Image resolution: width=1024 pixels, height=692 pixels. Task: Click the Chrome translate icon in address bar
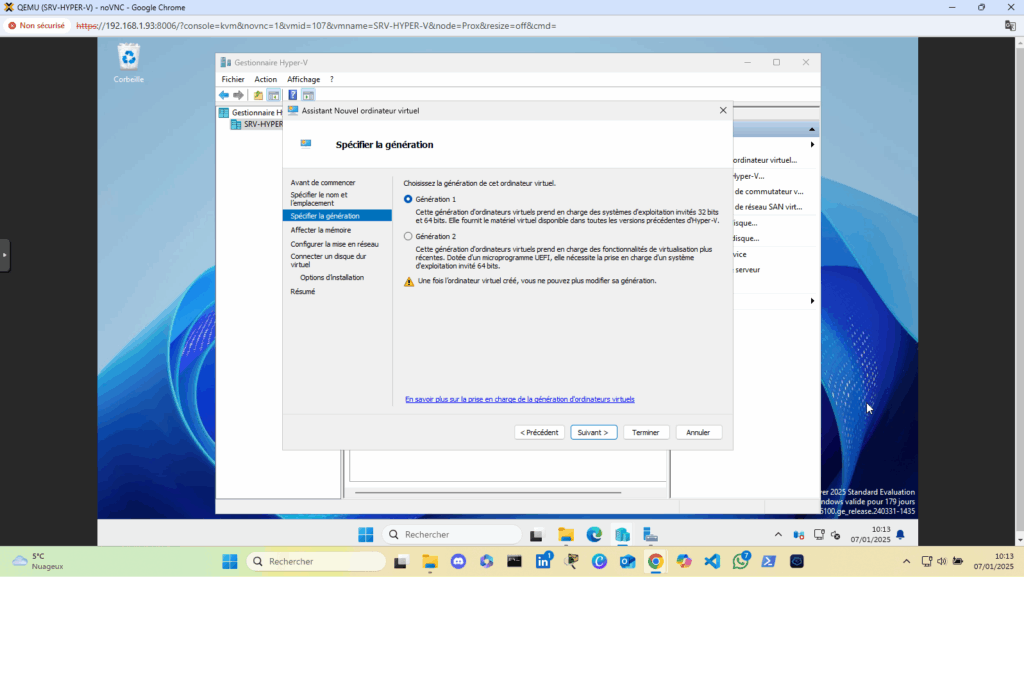[x=1010, y=26]
